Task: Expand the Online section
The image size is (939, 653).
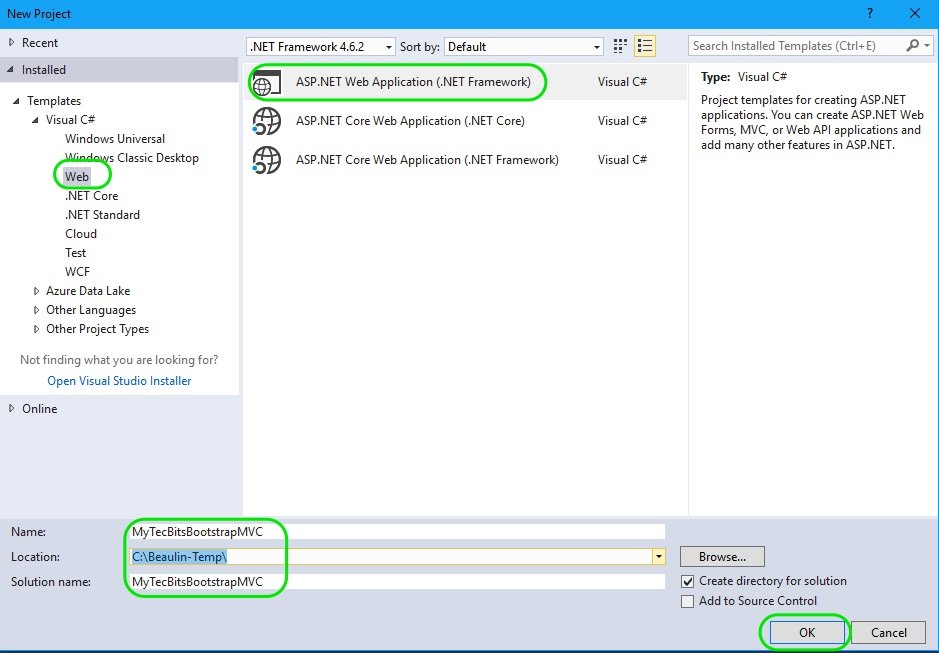Action: point(11,409)
